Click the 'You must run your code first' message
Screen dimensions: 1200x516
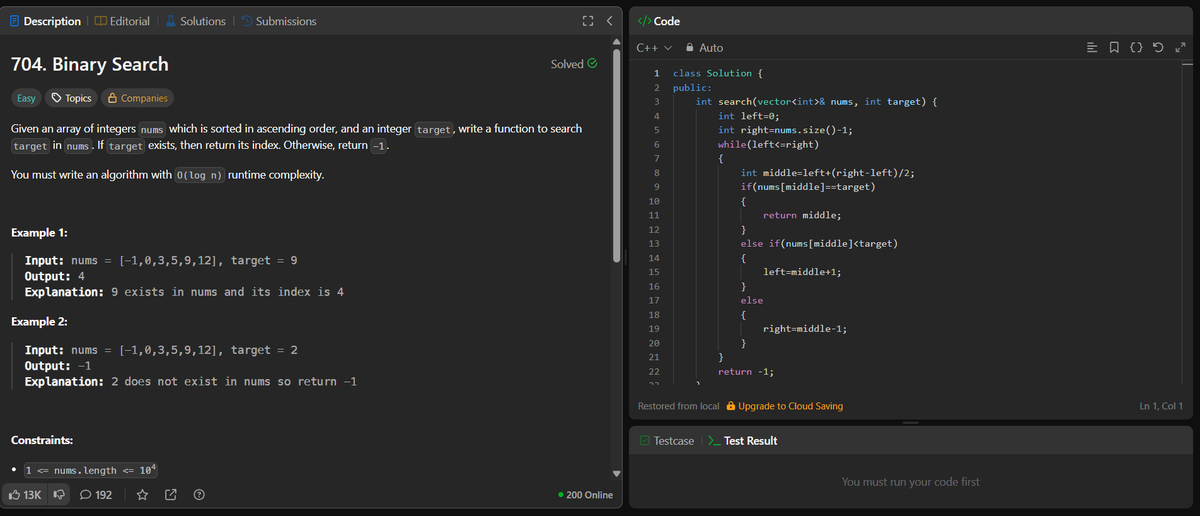[x=911, y=482]
